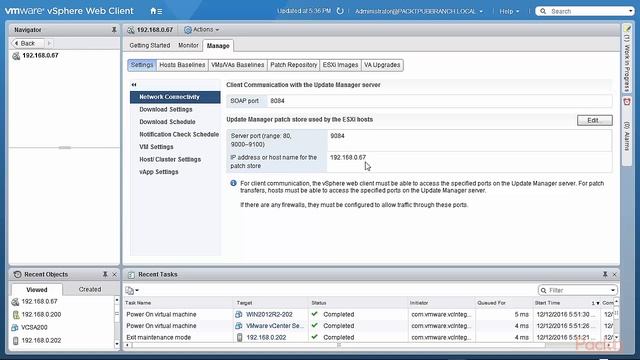Refresh the vSphere client view
Viewport: 640px width, 360px height.
(x=340, y=11)
